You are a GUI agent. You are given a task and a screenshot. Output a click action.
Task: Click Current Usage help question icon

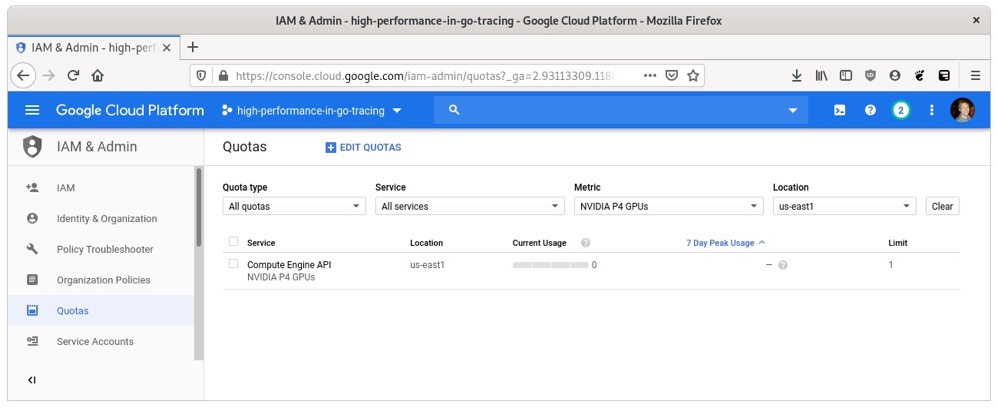coord(586,243)
